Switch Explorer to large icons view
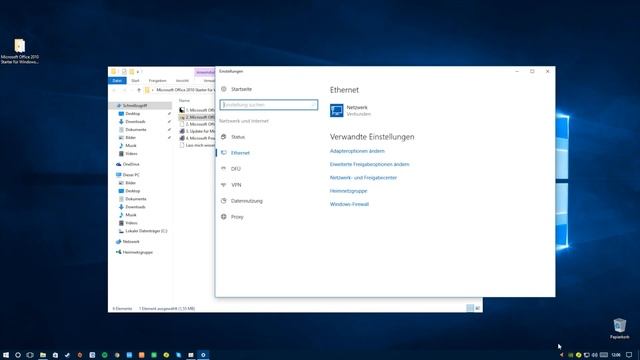Screen dimensions: 640x360 tap(478, 308)
